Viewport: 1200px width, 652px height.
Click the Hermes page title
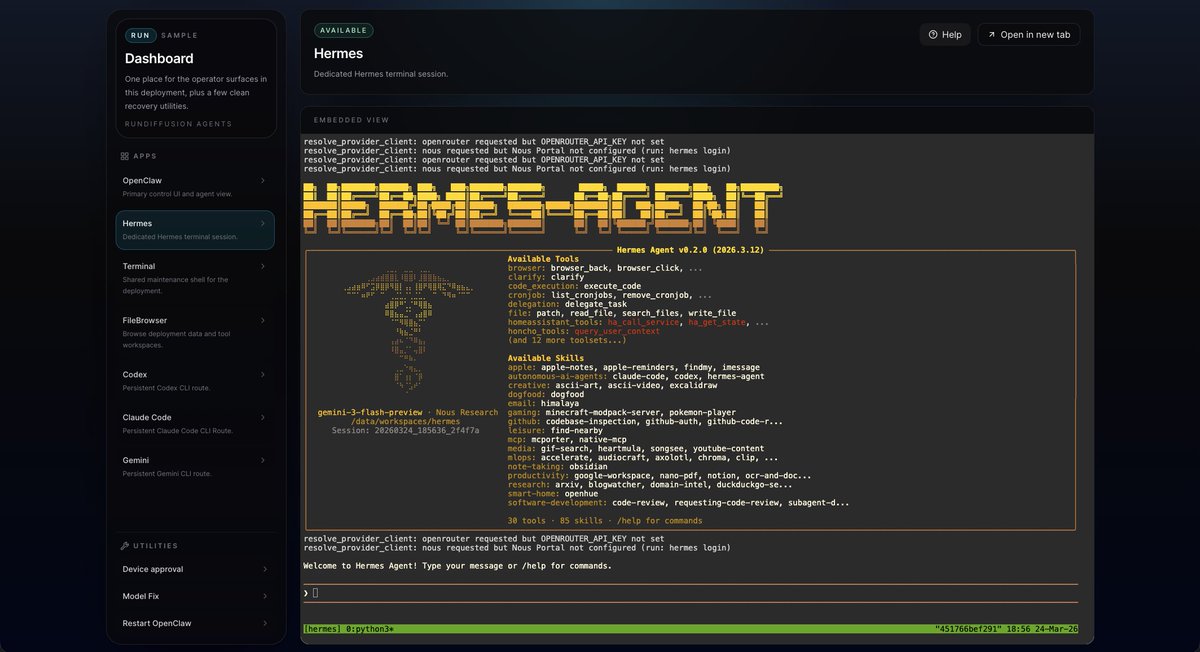click(x=338, y=53)
